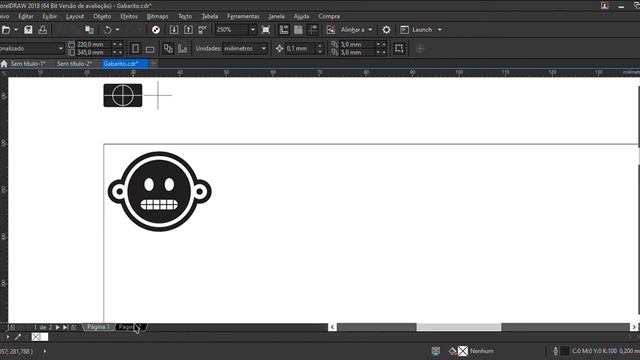Click the nudge distance stepper arrows
Image resolution: width=640 pixels, height=360 pixels.
[320, 49]
